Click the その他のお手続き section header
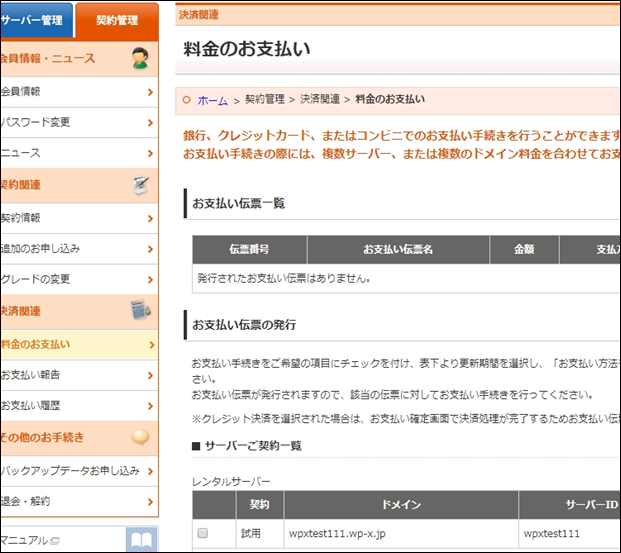This screenshot has width=621, height=553. [79, 438]
